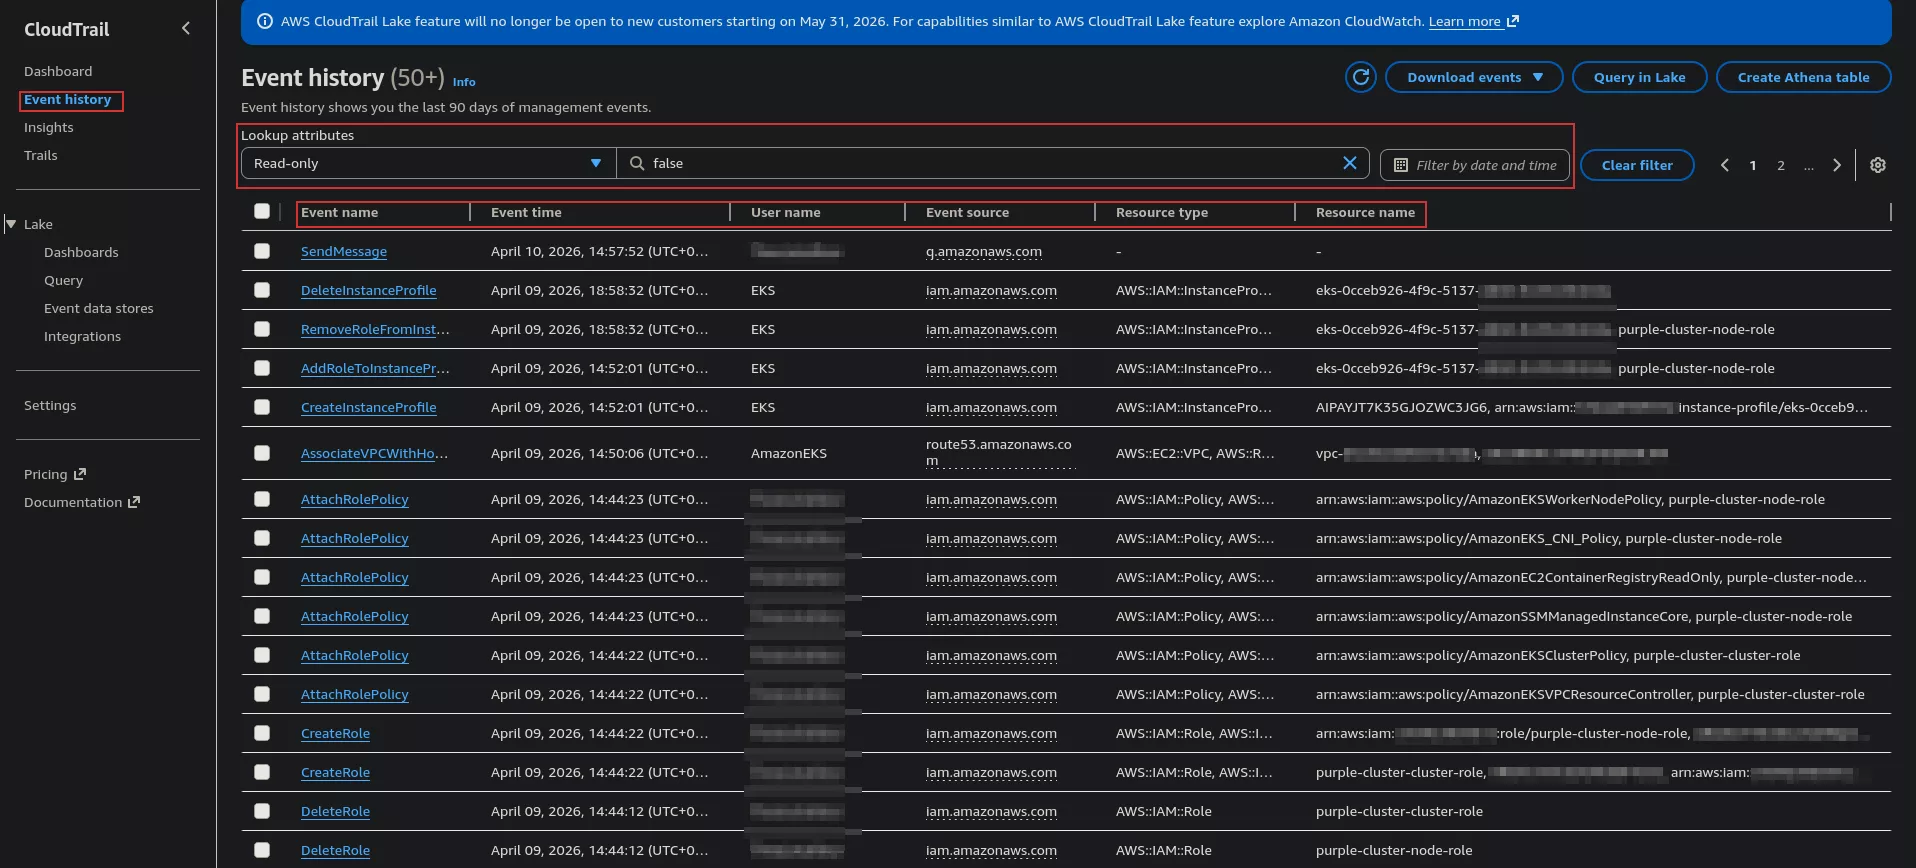Sort by Resource name column header
Image resolution: width=1916 pixels, height=868 pixels.
click(1365, 212)
